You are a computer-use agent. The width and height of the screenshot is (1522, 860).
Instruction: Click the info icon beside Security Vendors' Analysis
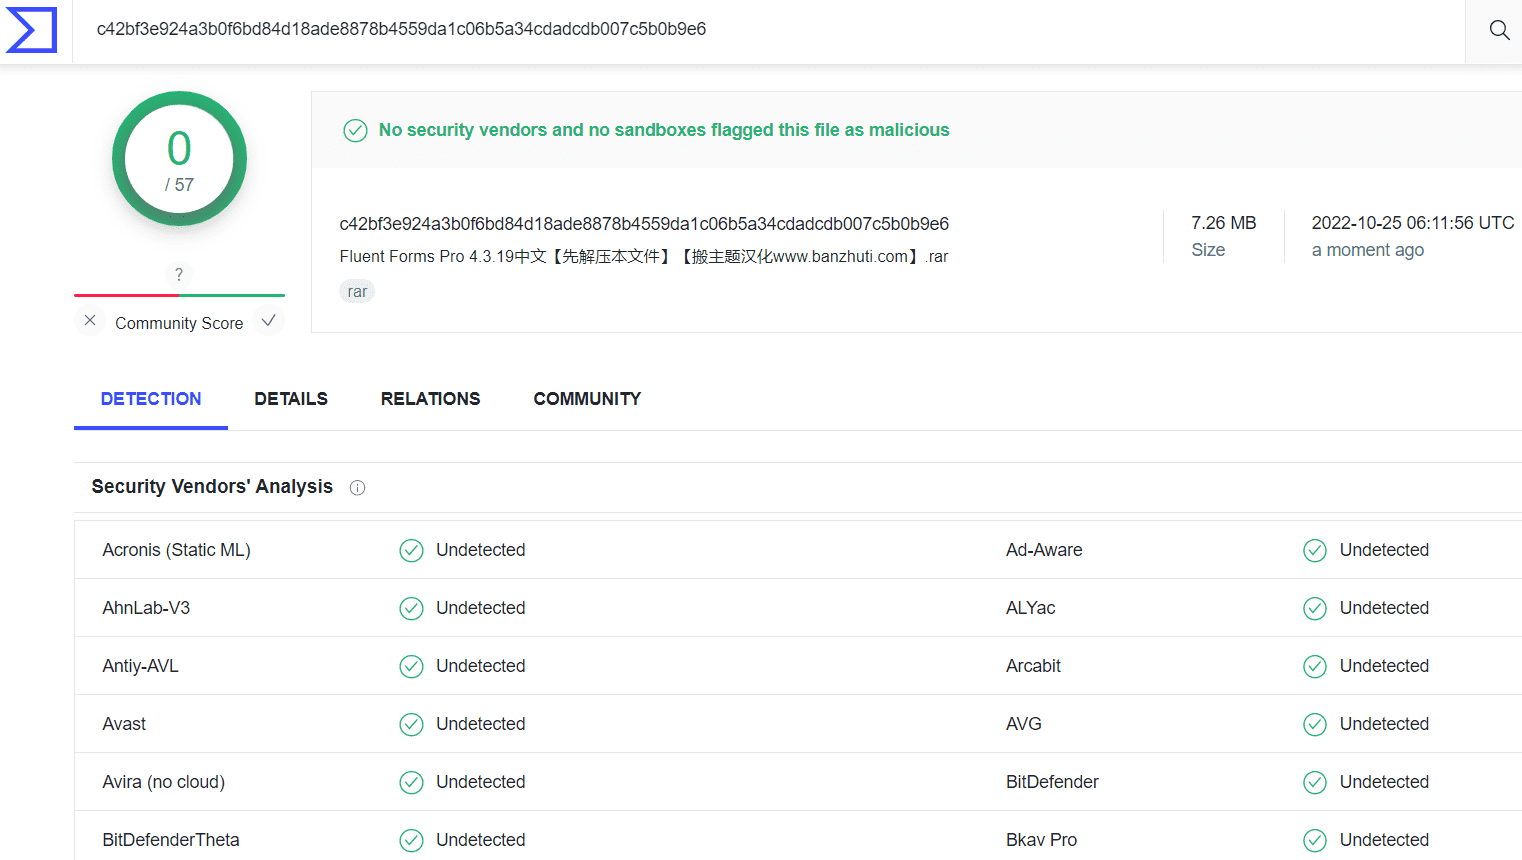tap(357, 488)
